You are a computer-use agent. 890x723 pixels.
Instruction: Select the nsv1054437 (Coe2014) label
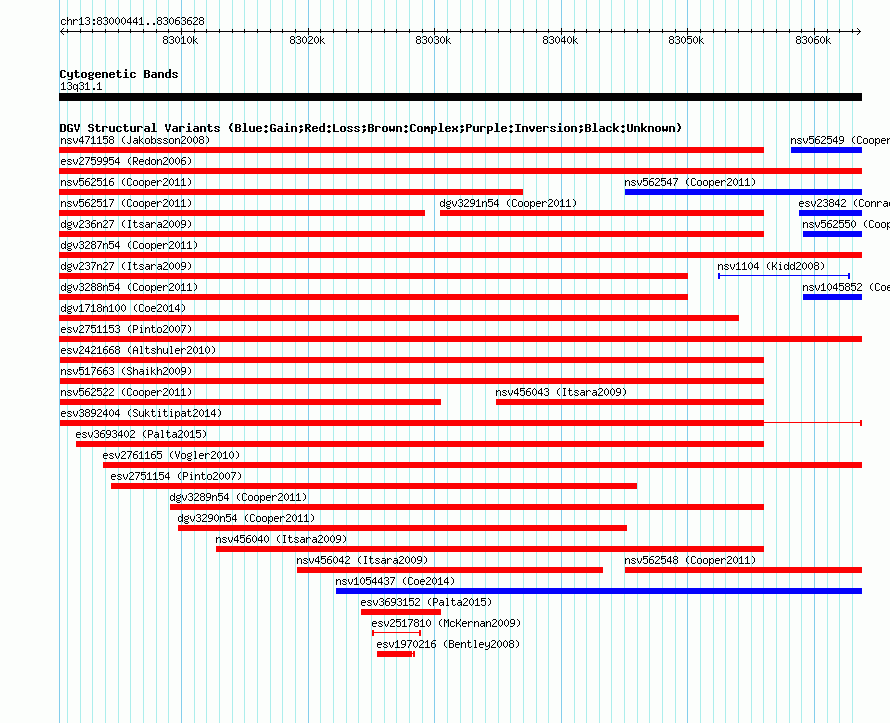point(395,581)
